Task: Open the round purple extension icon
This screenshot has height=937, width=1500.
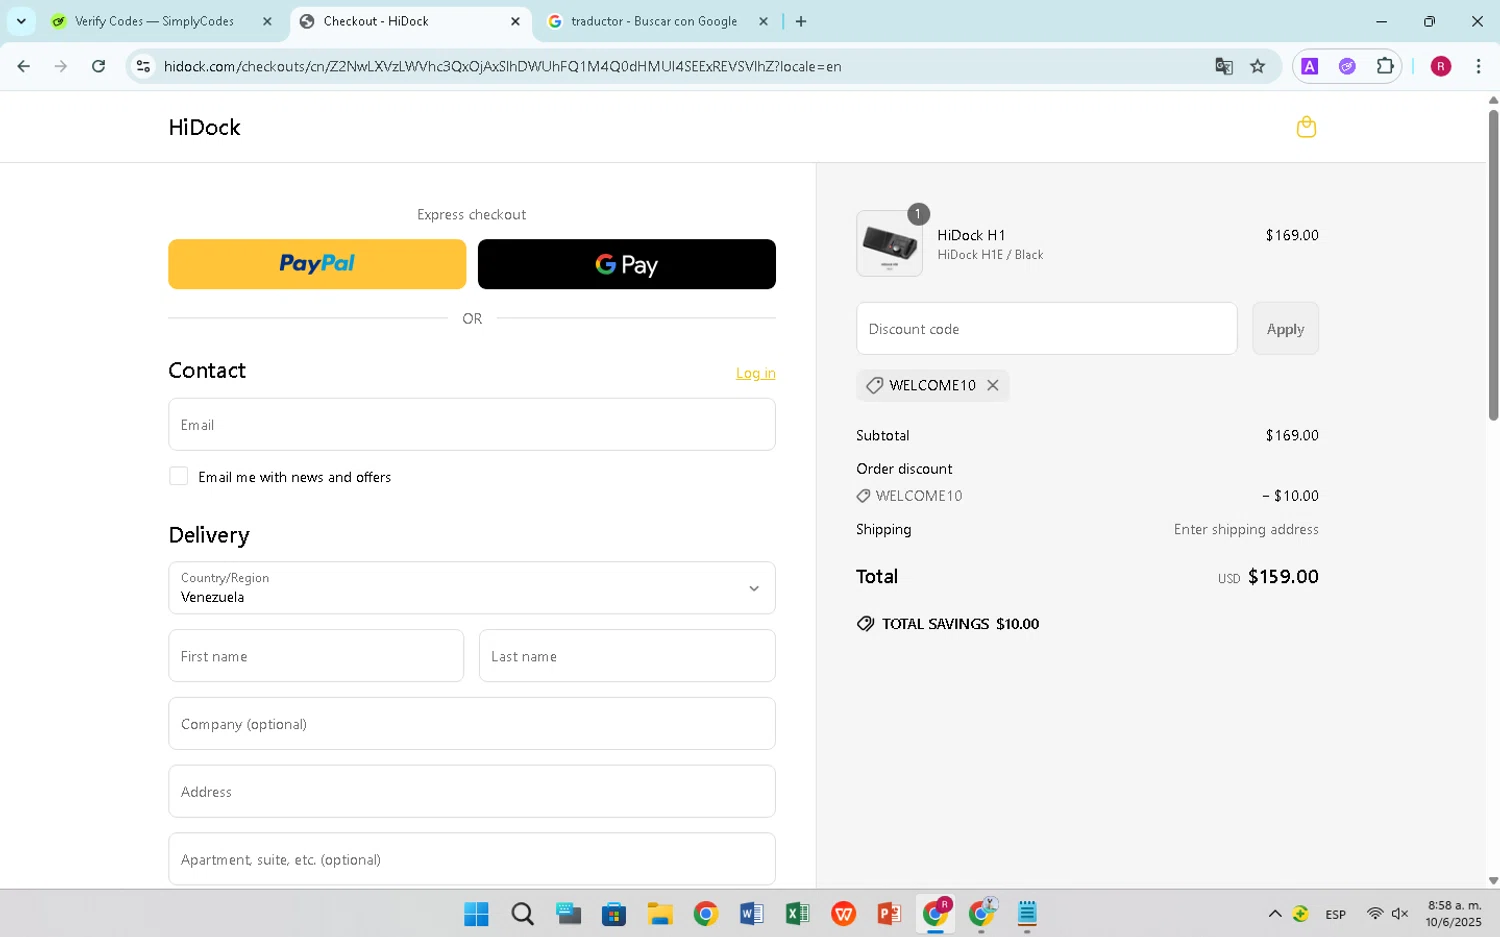Action: tap(1347, 66)
